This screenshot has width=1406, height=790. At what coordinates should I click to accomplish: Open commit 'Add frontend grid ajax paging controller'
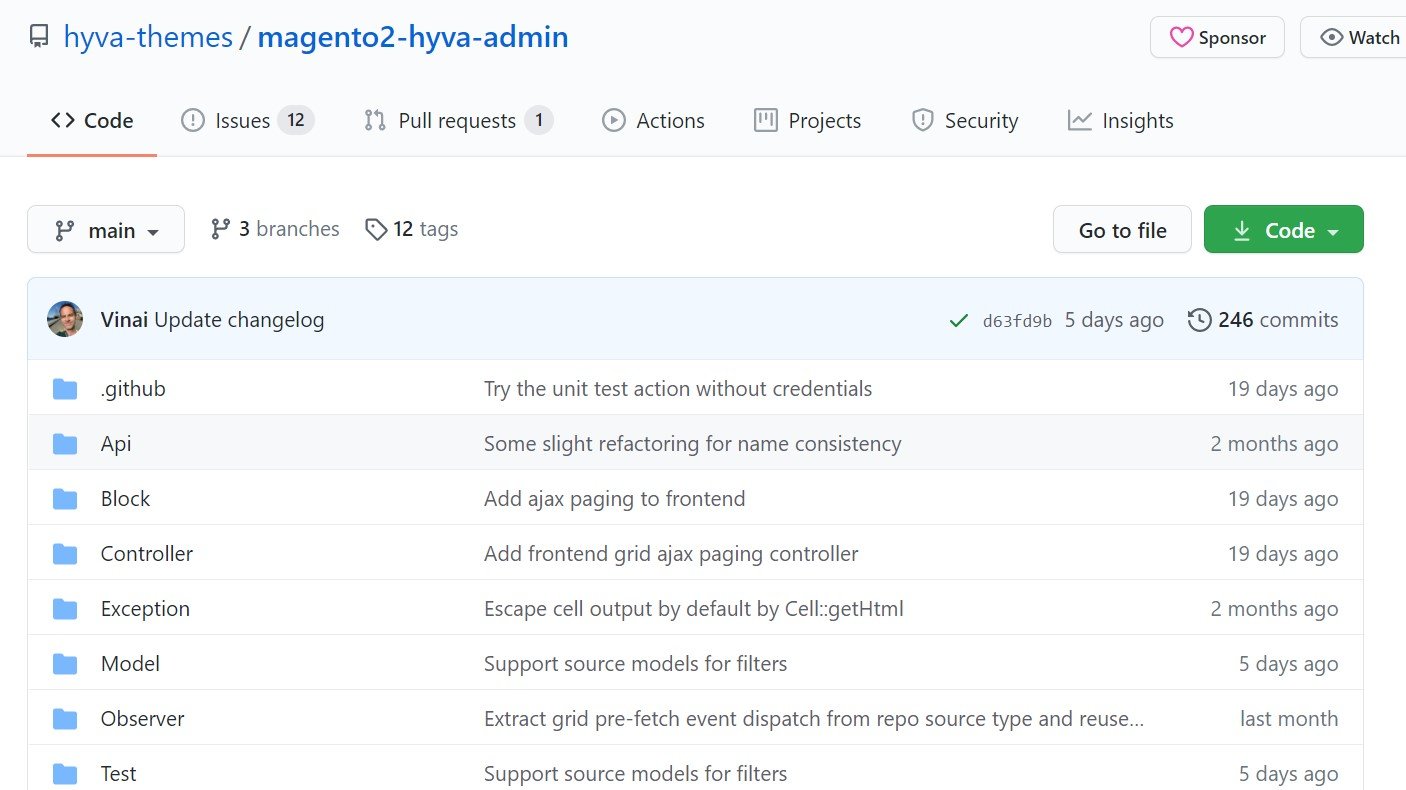click(671, 554)
